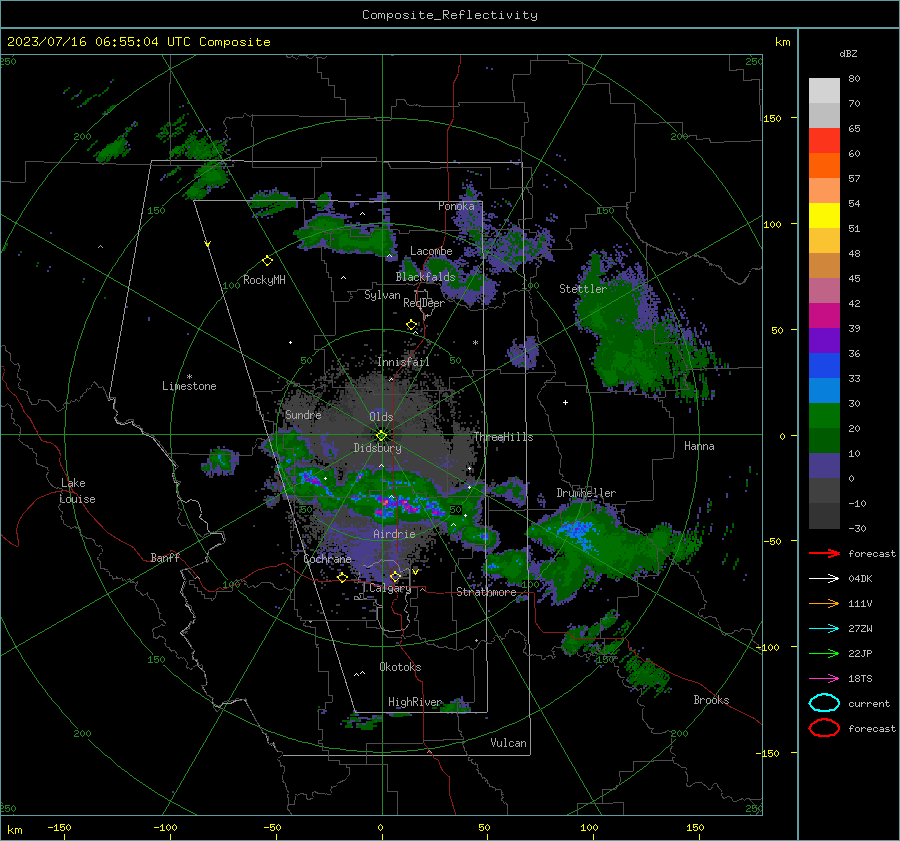
Task: Click the red forecast ellipse in legend
Action: (x=824, y=728)
